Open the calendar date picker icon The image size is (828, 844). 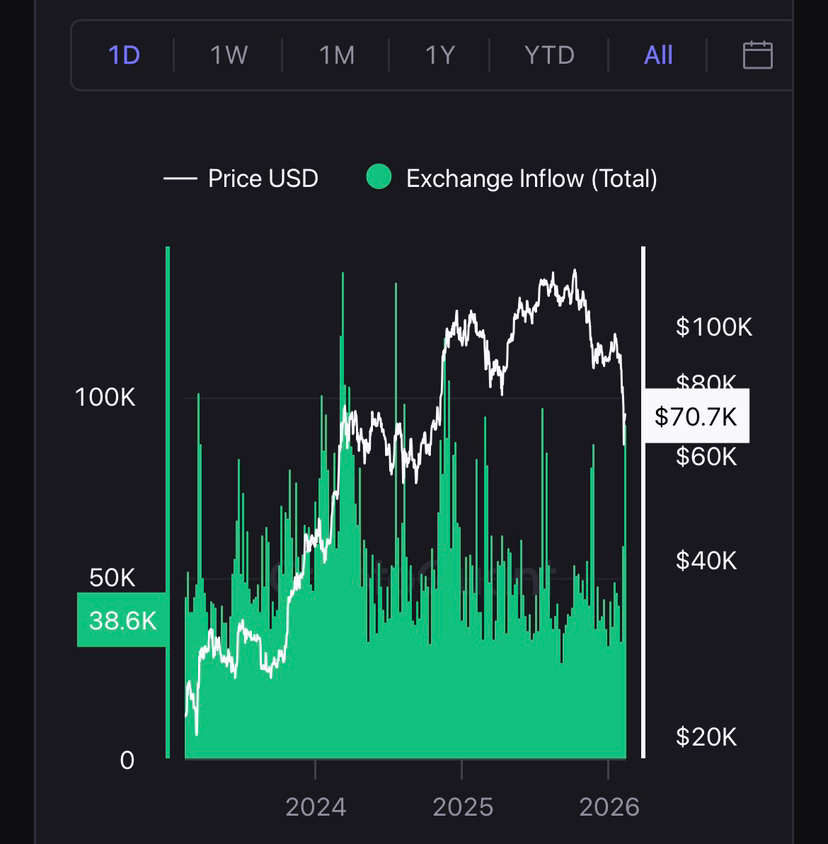point(757,55)
